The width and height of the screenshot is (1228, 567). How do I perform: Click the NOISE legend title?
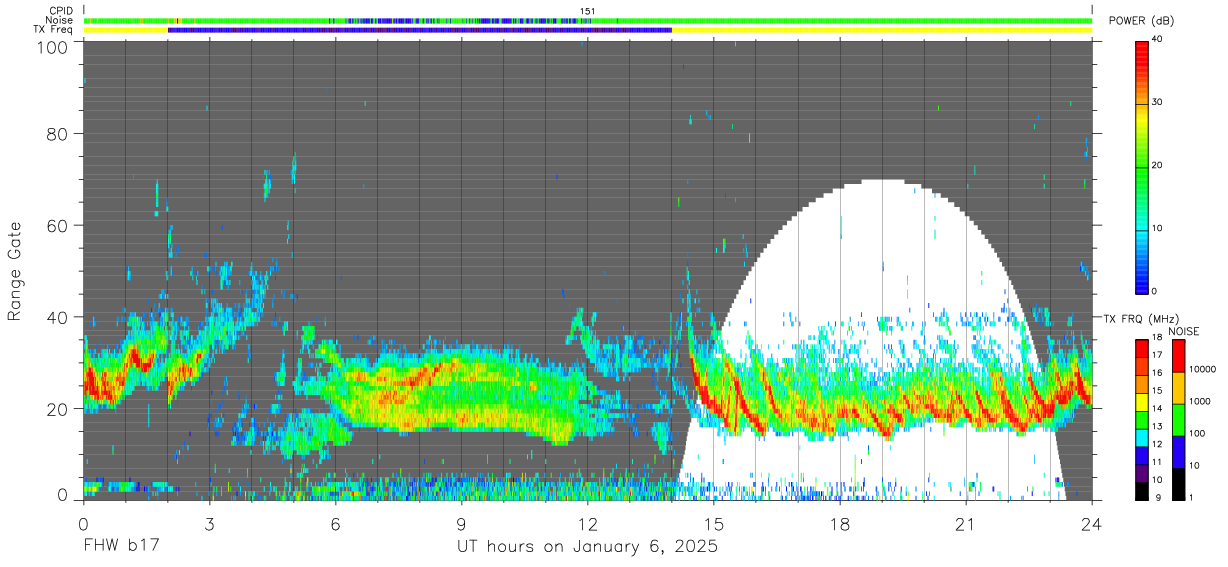tap(1183, 331)
